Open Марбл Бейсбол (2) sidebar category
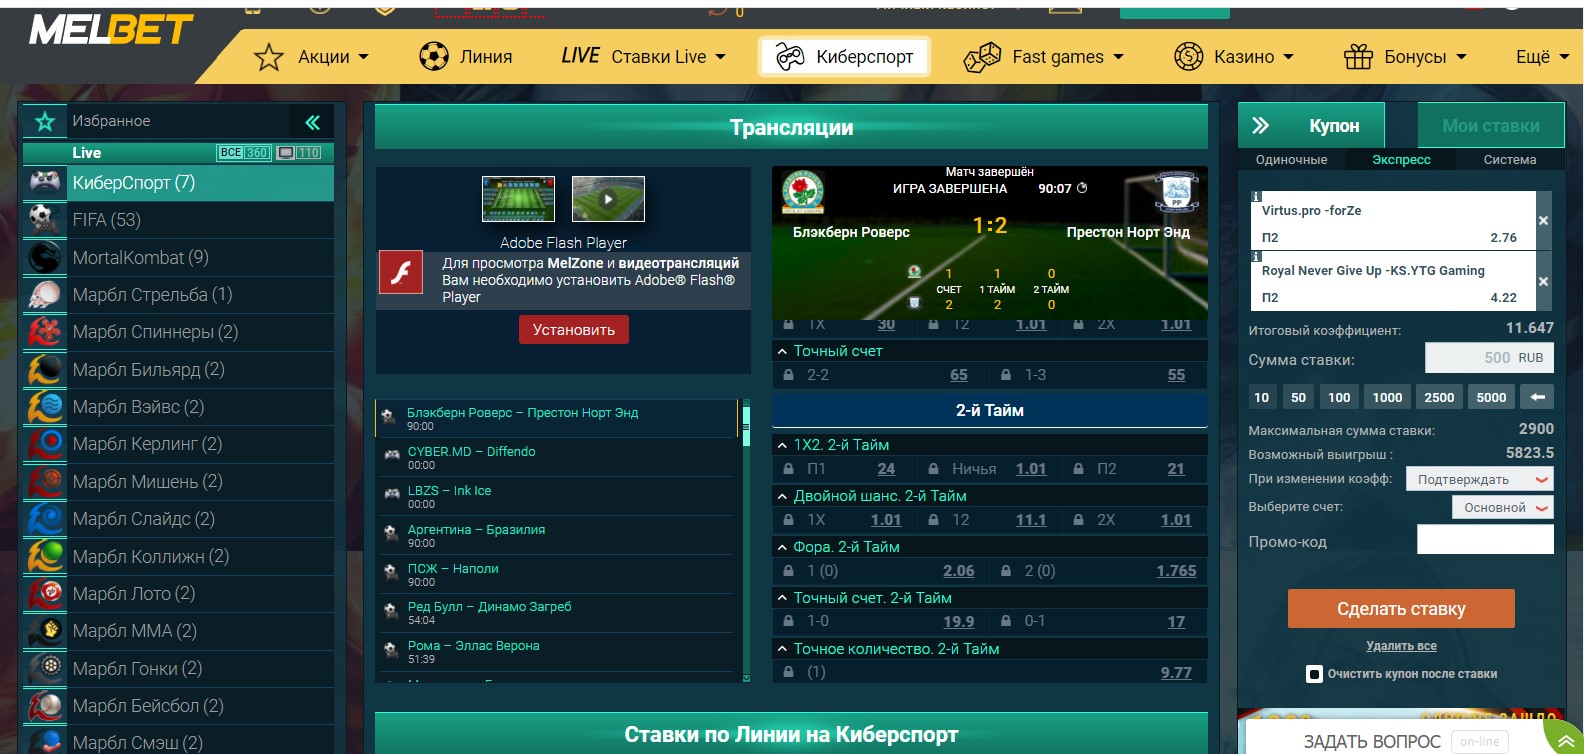This screenshot has width=1584, height=754. click(x=178, y=706)
